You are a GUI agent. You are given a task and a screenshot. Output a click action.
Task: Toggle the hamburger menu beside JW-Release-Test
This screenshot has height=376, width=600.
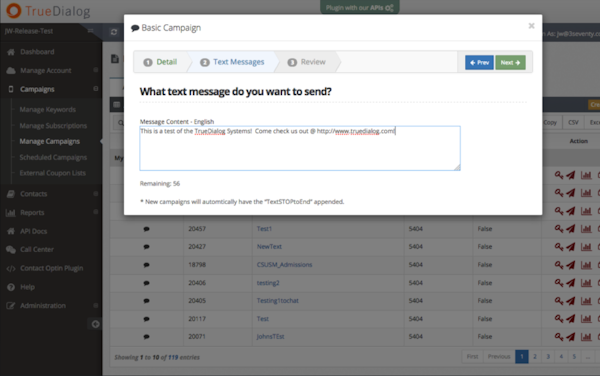click(x=90, y=31)
